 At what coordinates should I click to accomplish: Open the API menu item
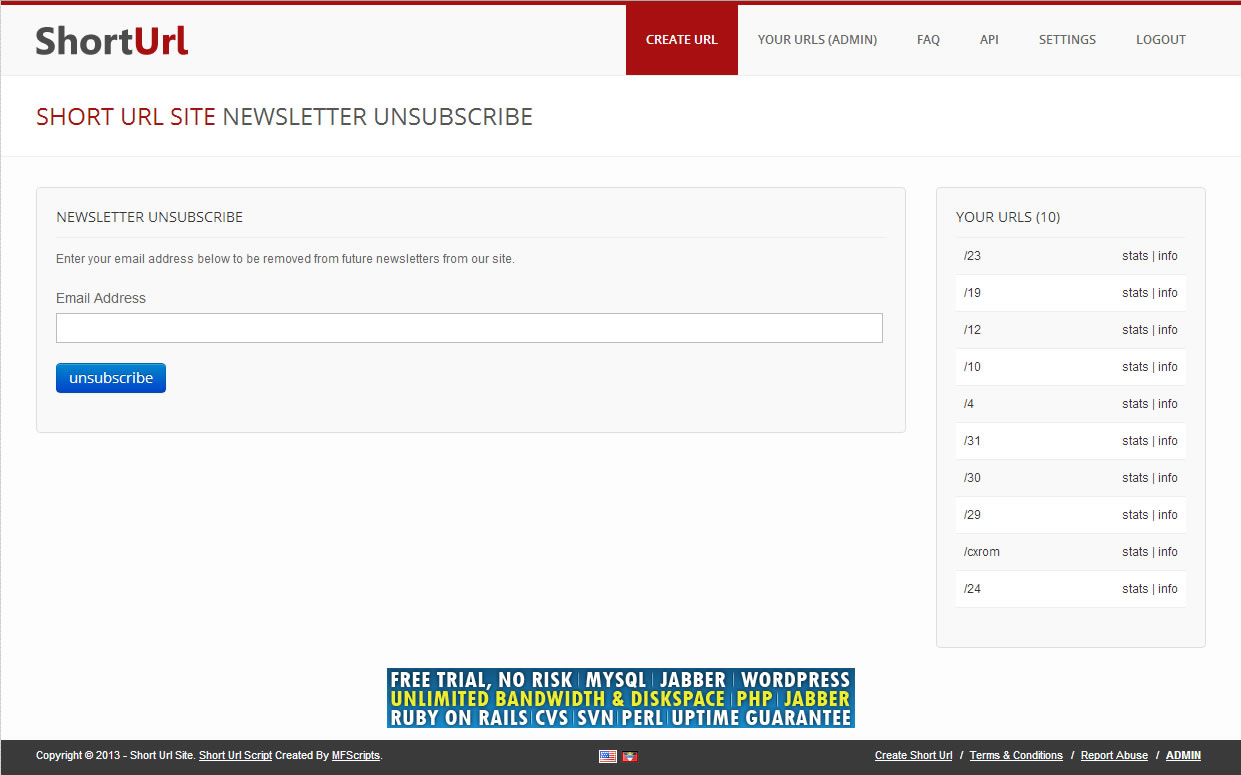tap(989, 40)
